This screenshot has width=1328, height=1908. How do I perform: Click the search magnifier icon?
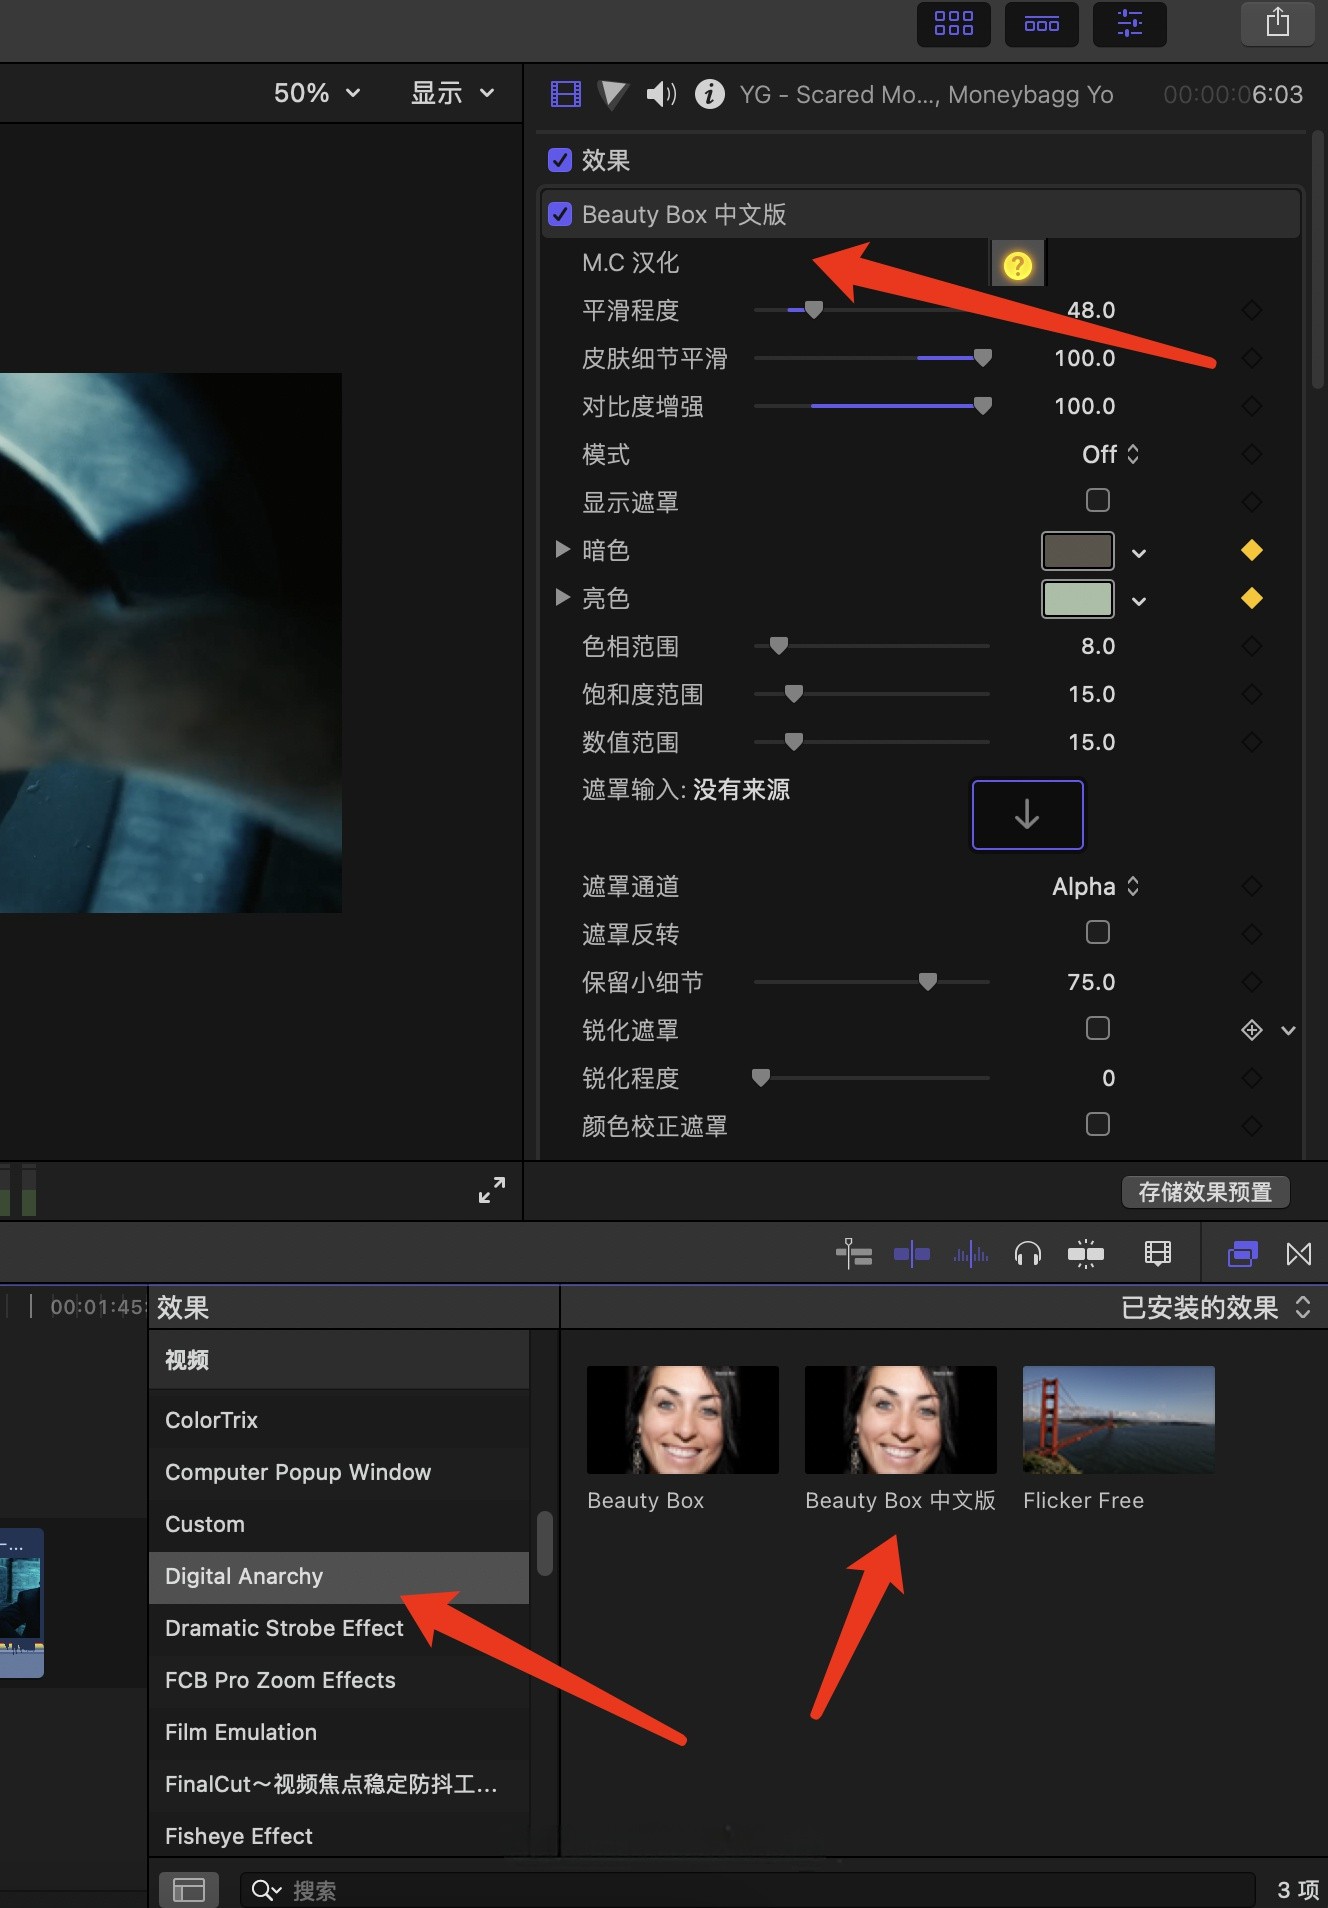tap(266, 1890)
